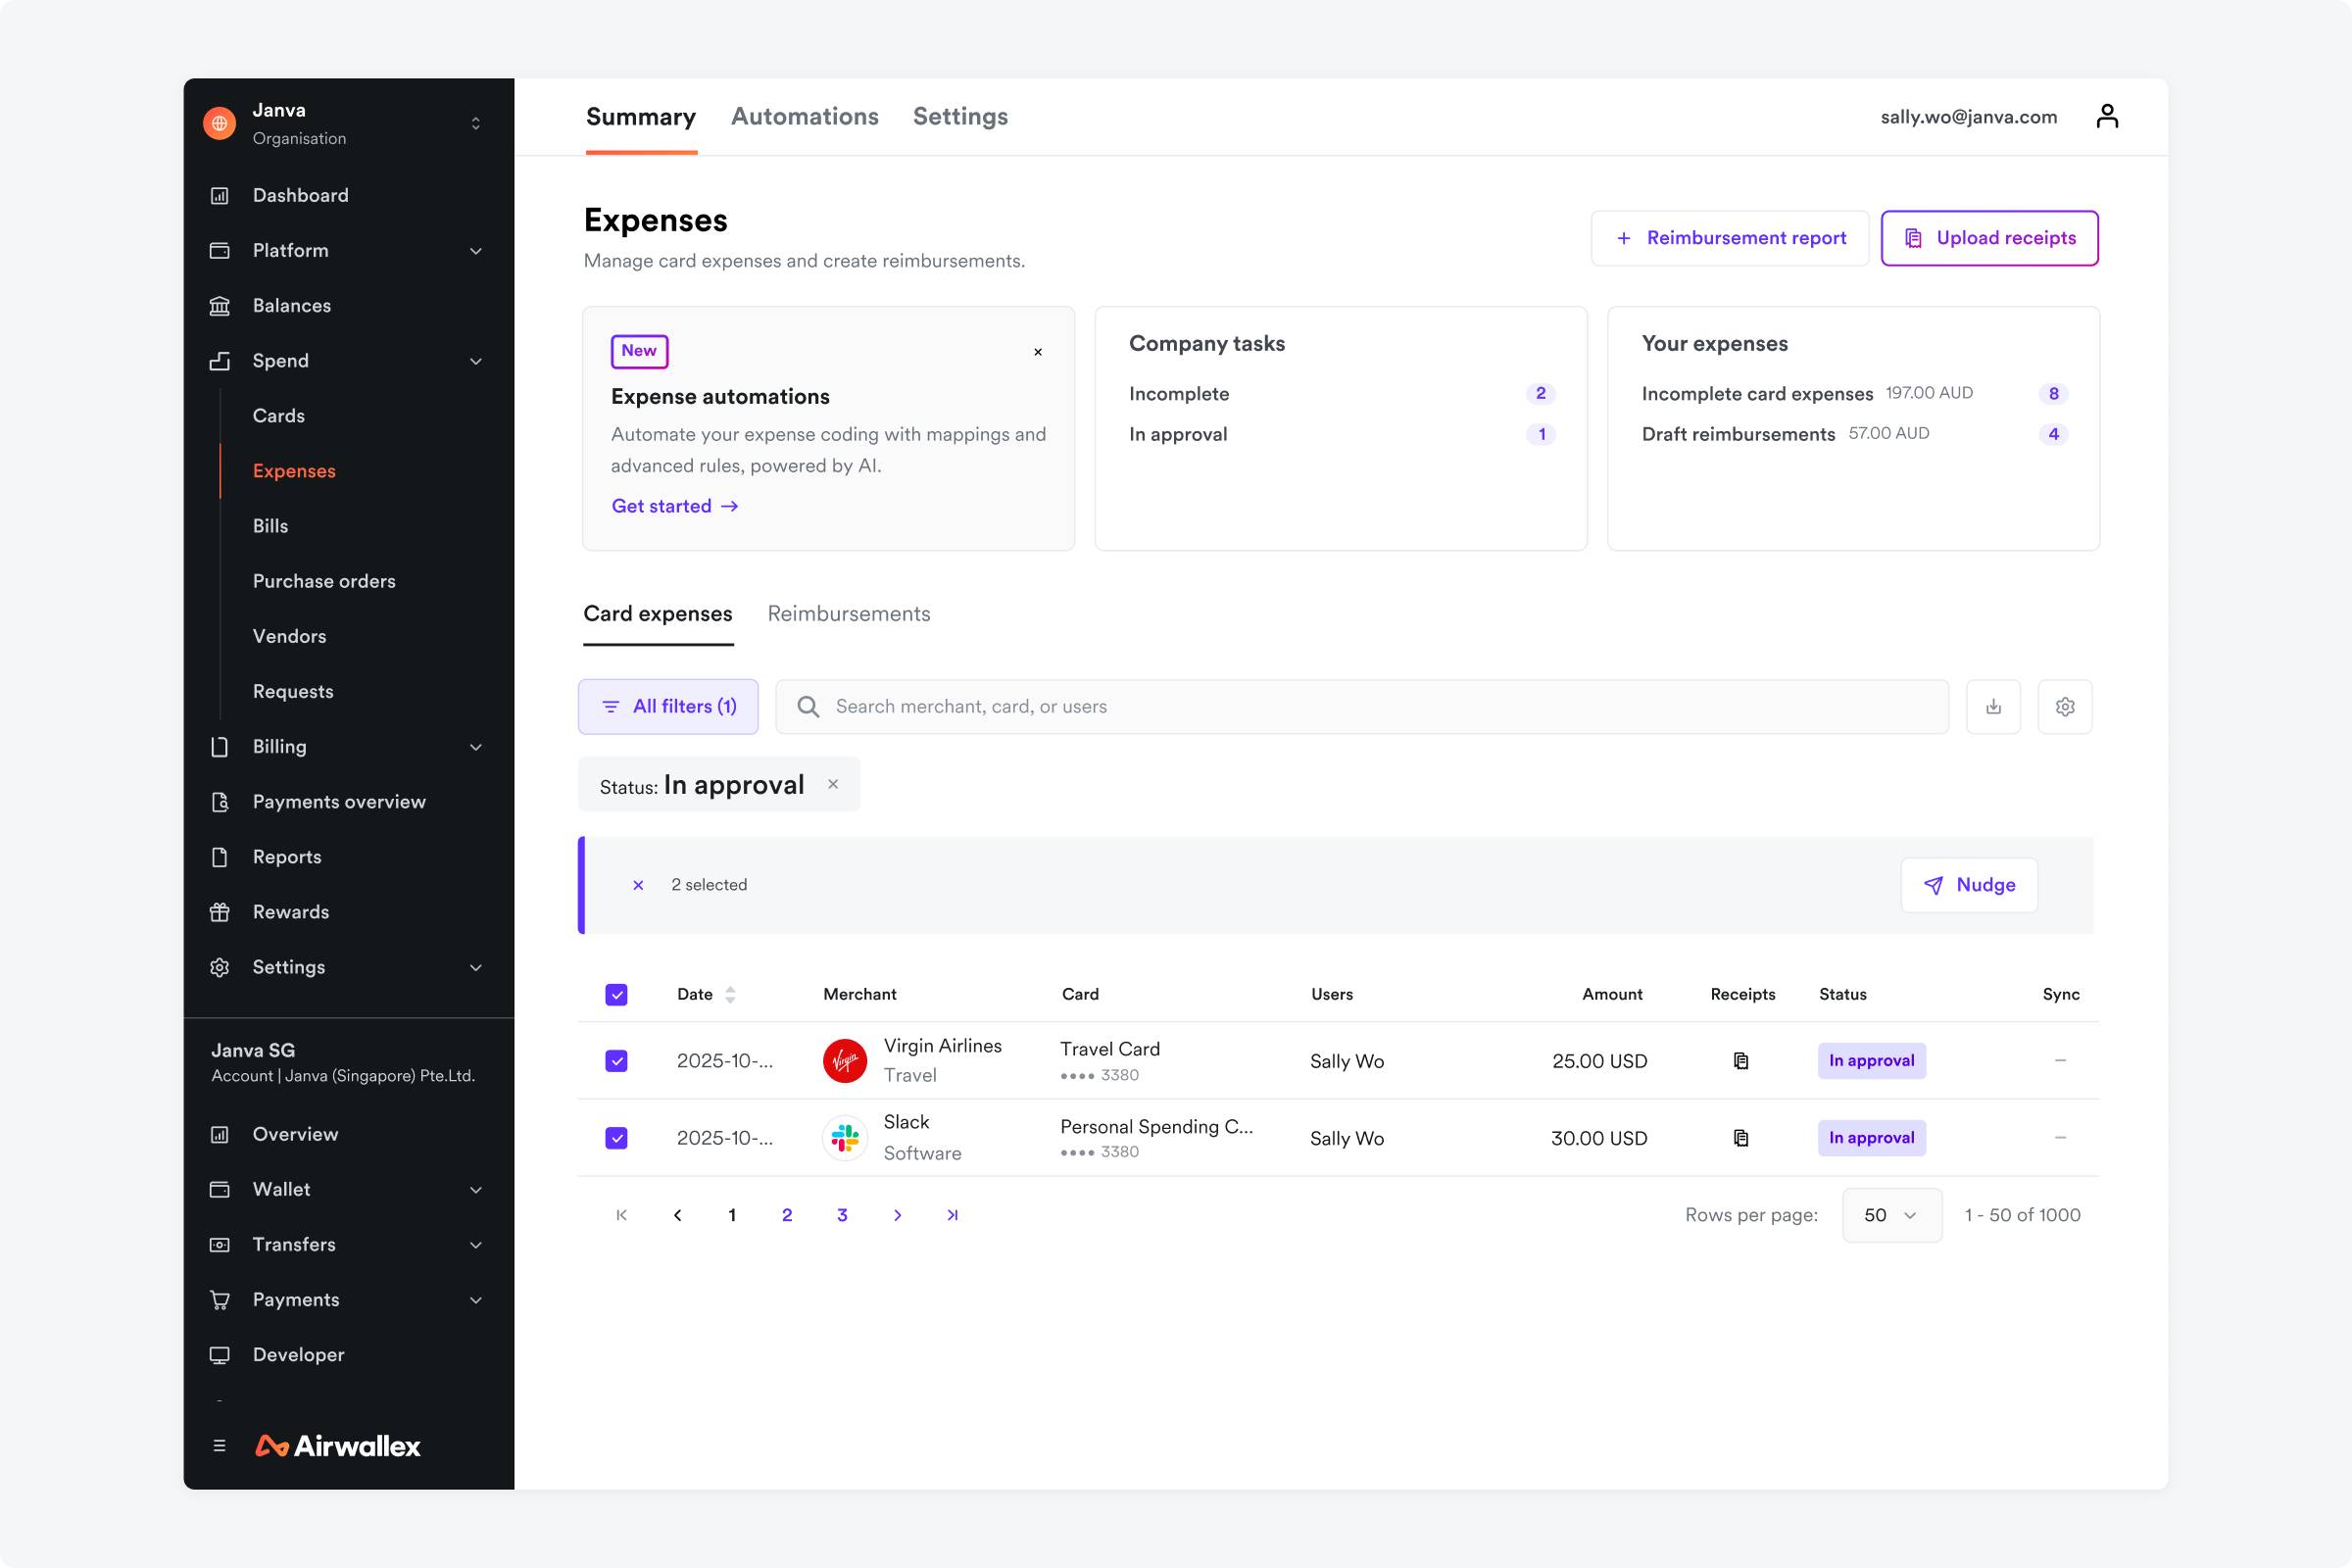
Task: Click the export download icon above the table
Action: point(1993,706)
